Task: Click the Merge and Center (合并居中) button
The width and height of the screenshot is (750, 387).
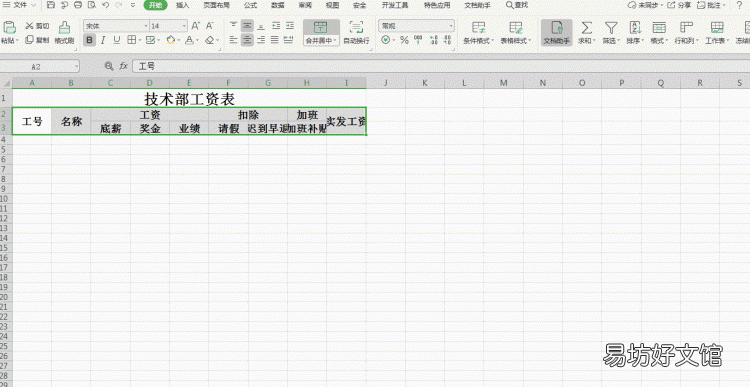Action: [321, 33]
